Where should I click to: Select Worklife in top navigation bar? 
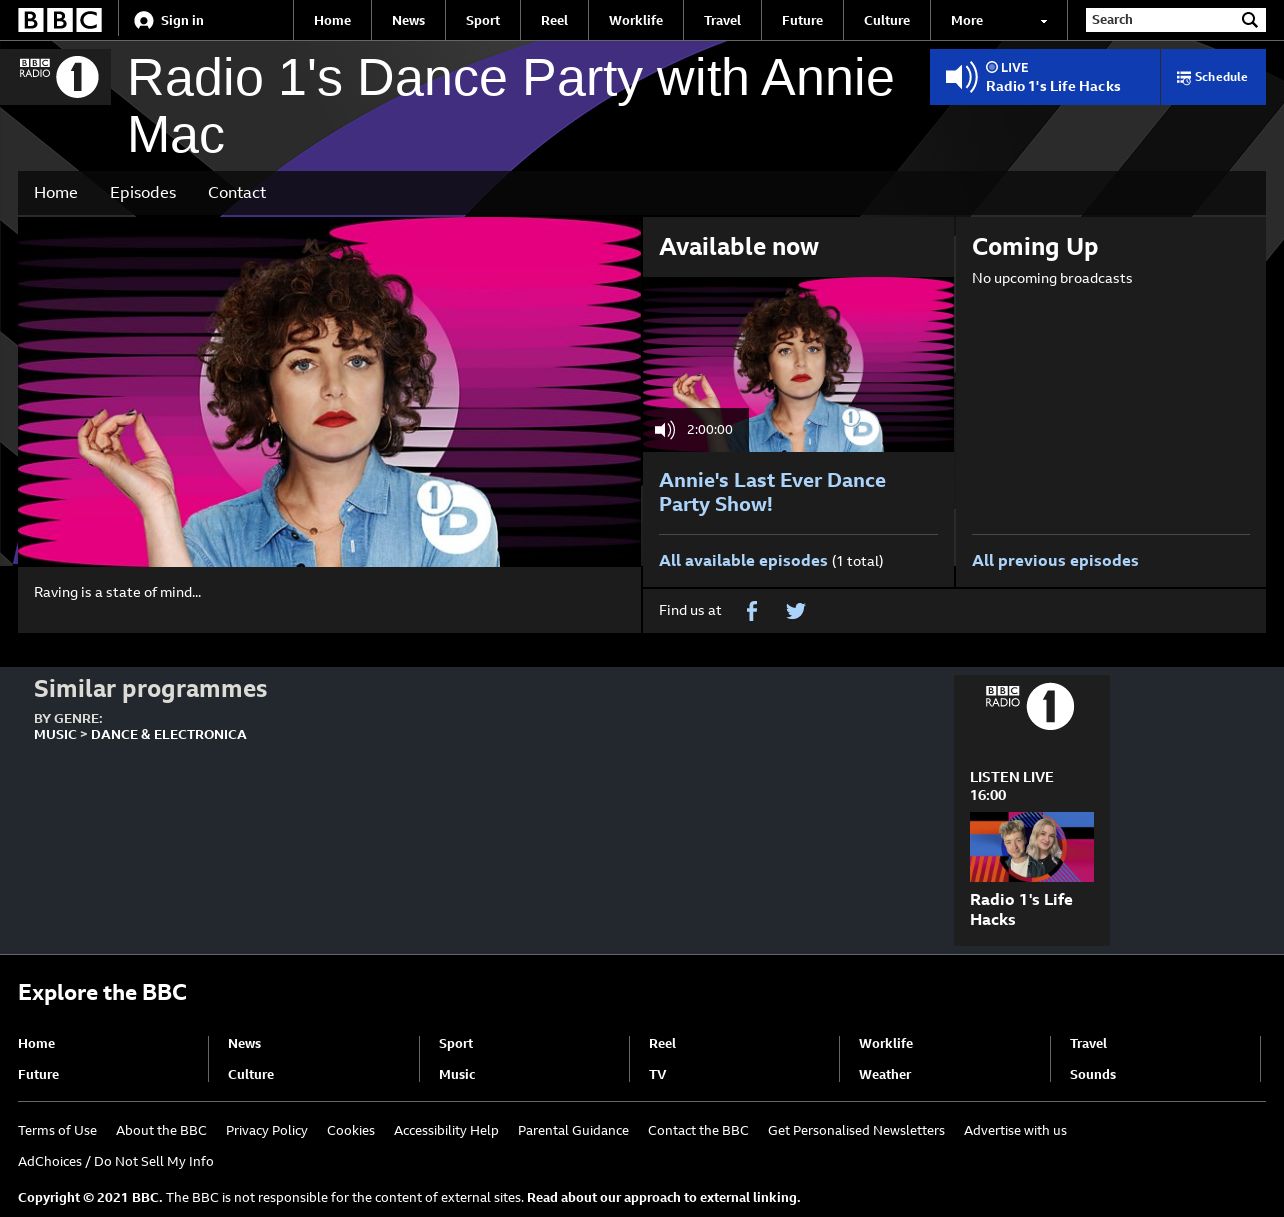click(x=636, y=20)
